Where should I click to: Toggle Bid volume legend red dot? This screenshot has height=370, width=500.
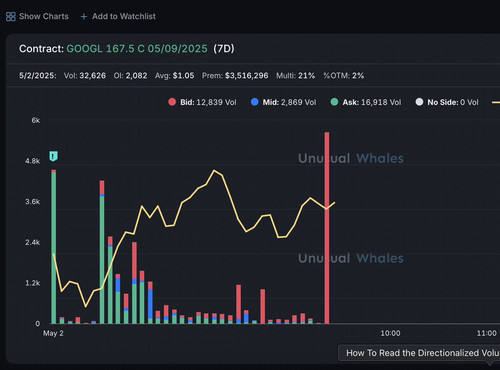tap(172, 102)
